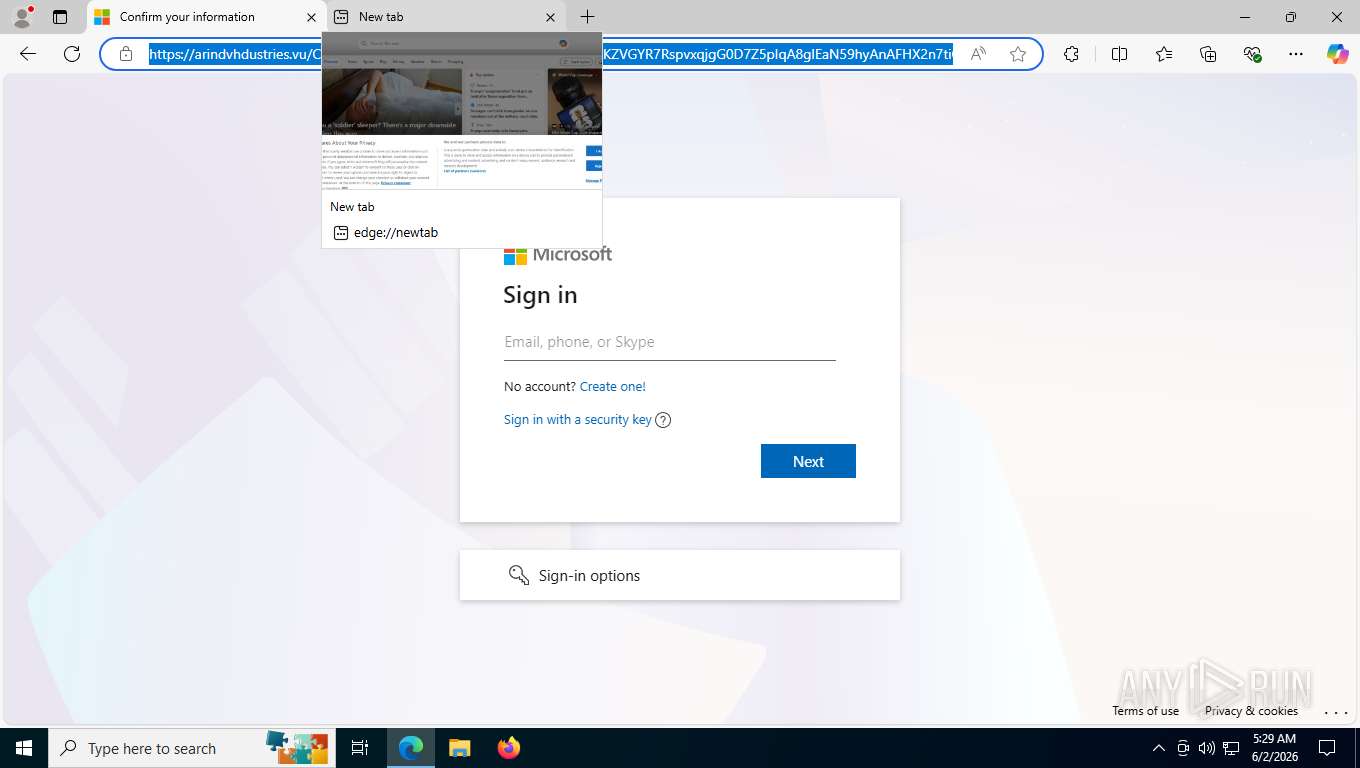Open the footer ellipsis more options

click(x=1336, y=712)
